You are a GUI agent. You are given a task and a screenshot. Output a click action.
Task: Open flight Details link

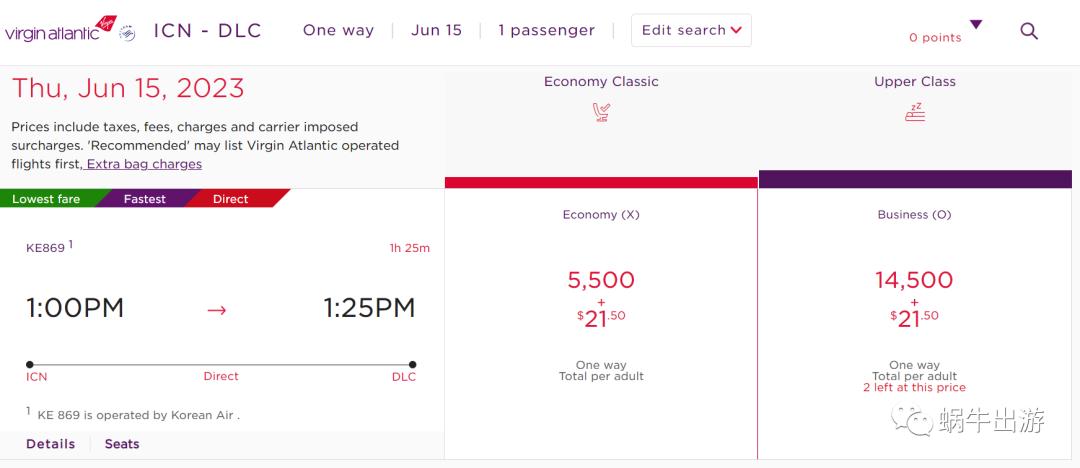[x=50, y=444]
